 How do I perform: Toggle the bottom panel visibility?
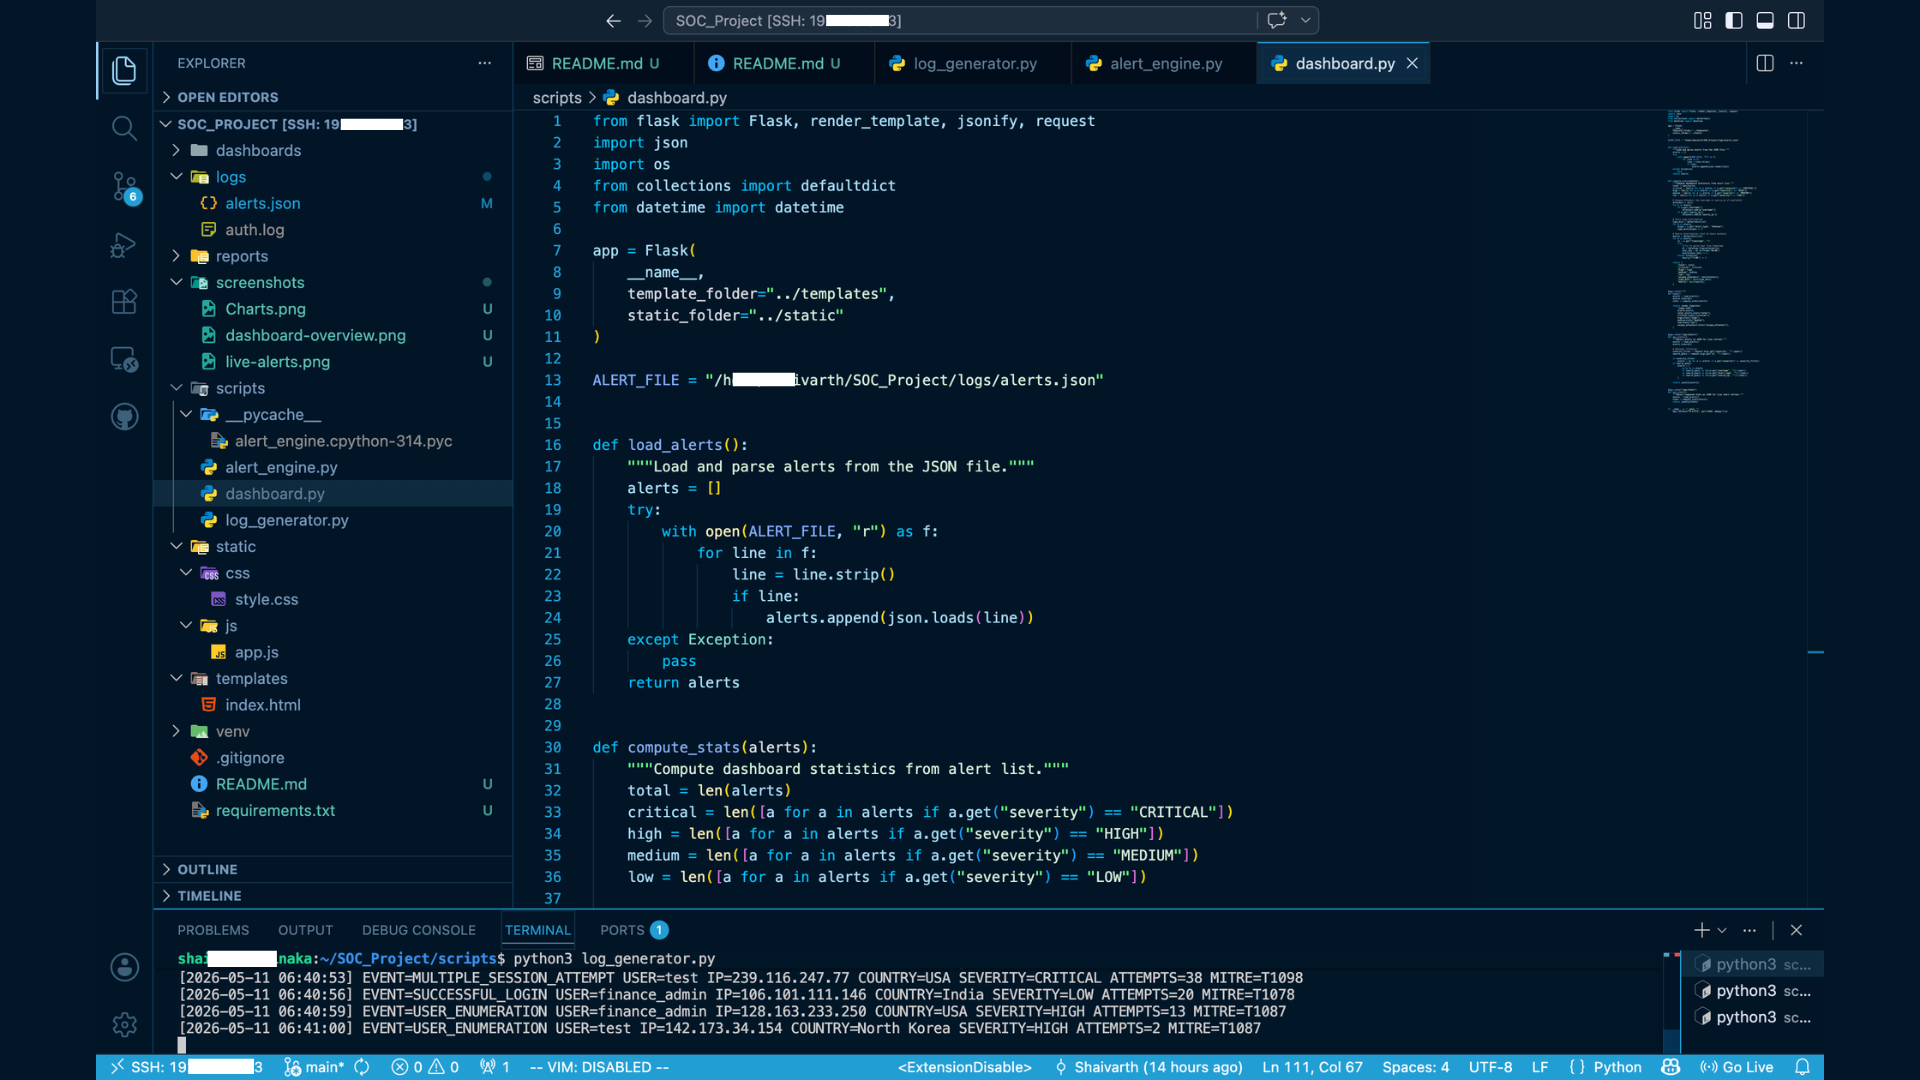click(x=1765, y=20)
